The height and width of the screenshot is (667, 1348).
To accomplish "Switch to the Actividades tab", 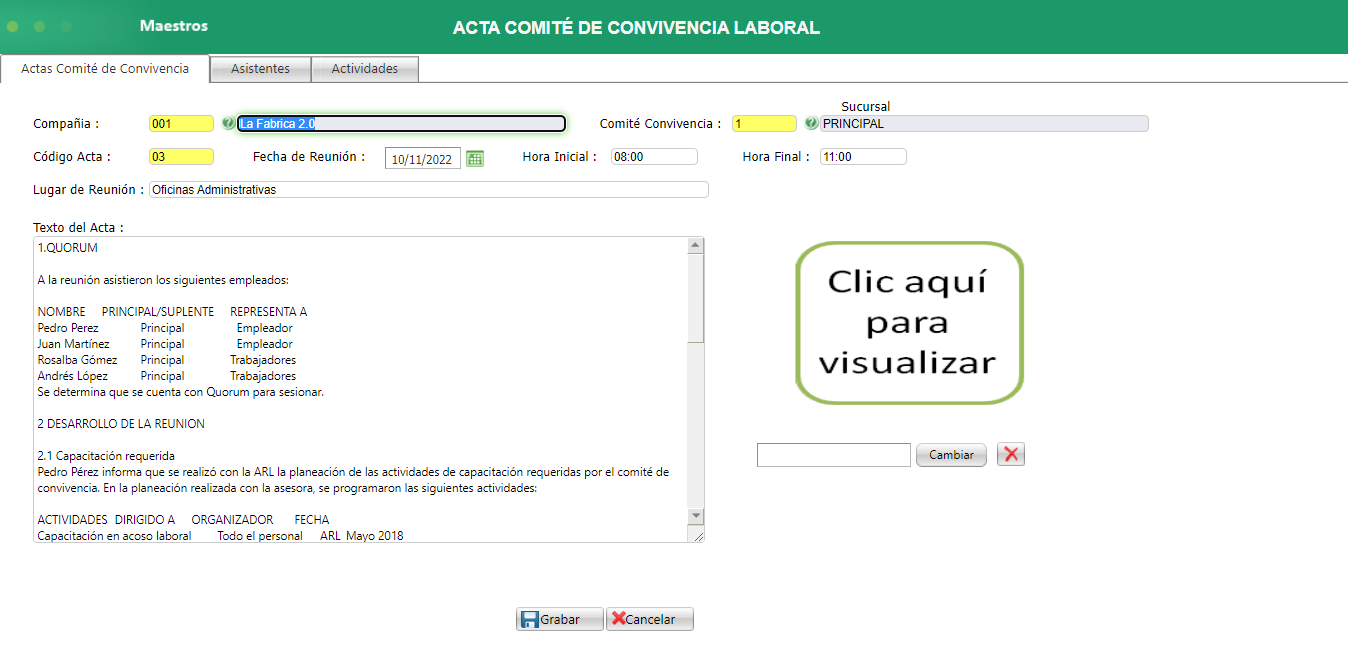I will click(365, 68).
